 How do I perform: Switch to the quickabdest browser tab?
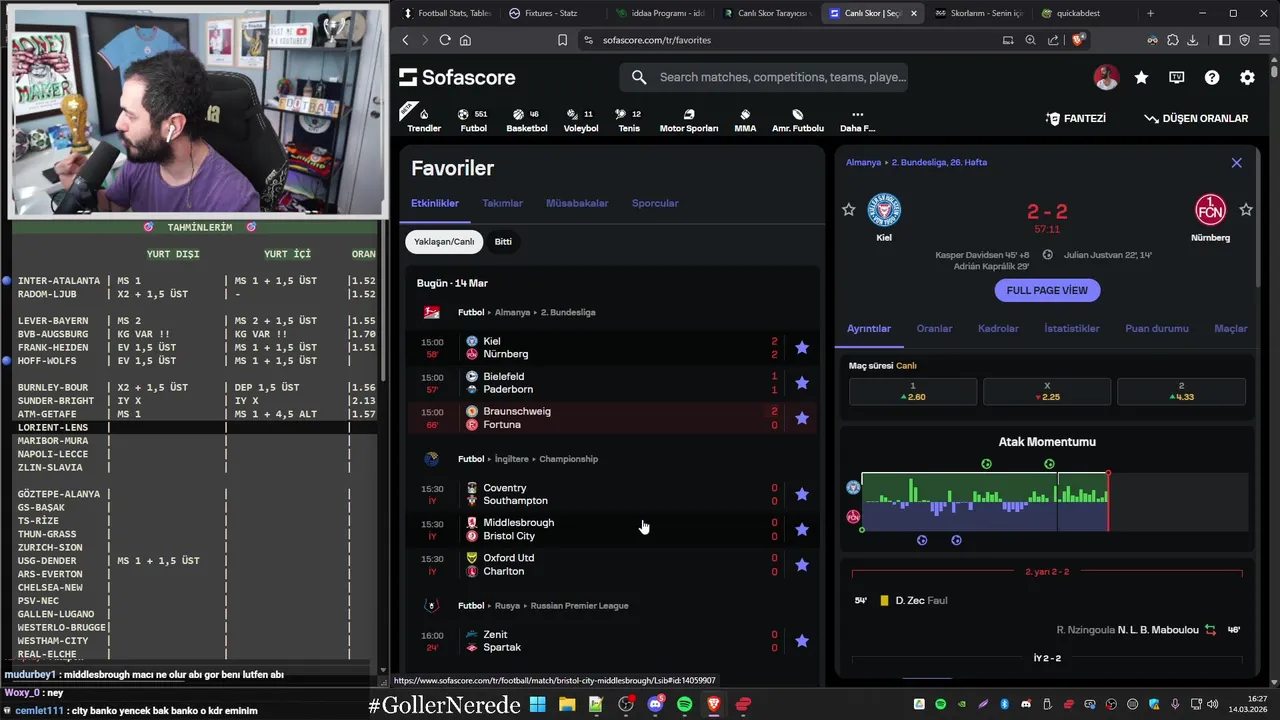coord(1078,13)
